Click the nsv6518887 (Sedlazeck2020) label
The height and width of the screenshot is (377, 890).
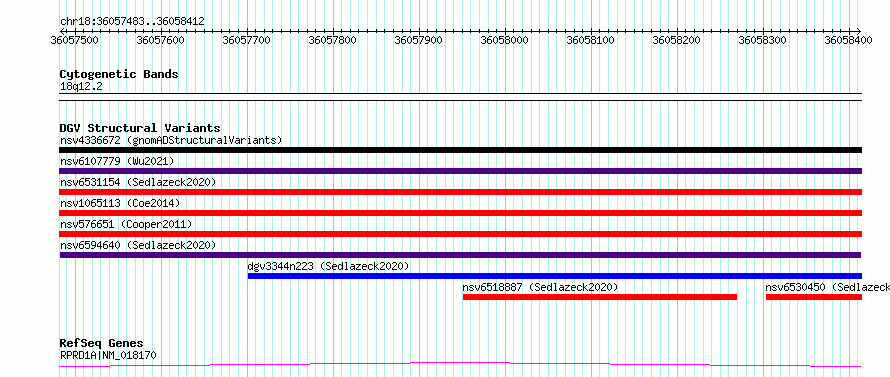[x=540, y=287]
